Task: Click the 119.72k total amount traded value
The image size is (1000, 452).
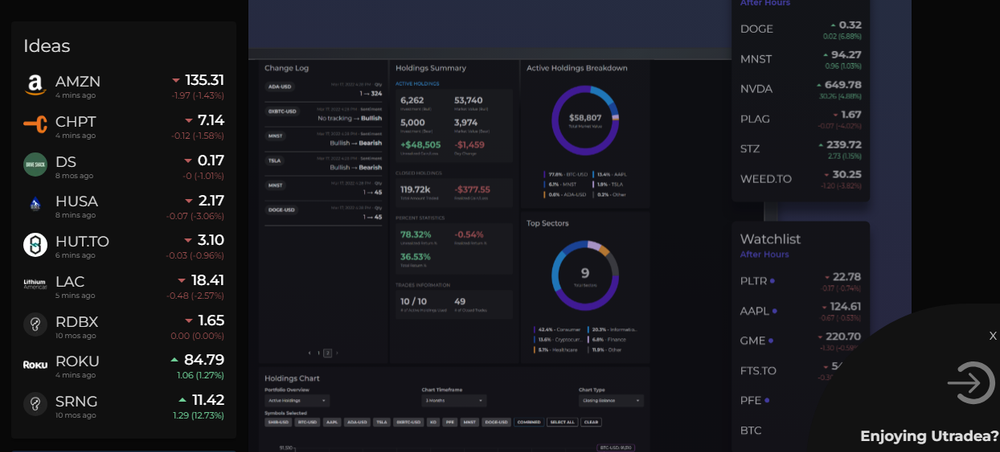Action: tap(415, 189)
